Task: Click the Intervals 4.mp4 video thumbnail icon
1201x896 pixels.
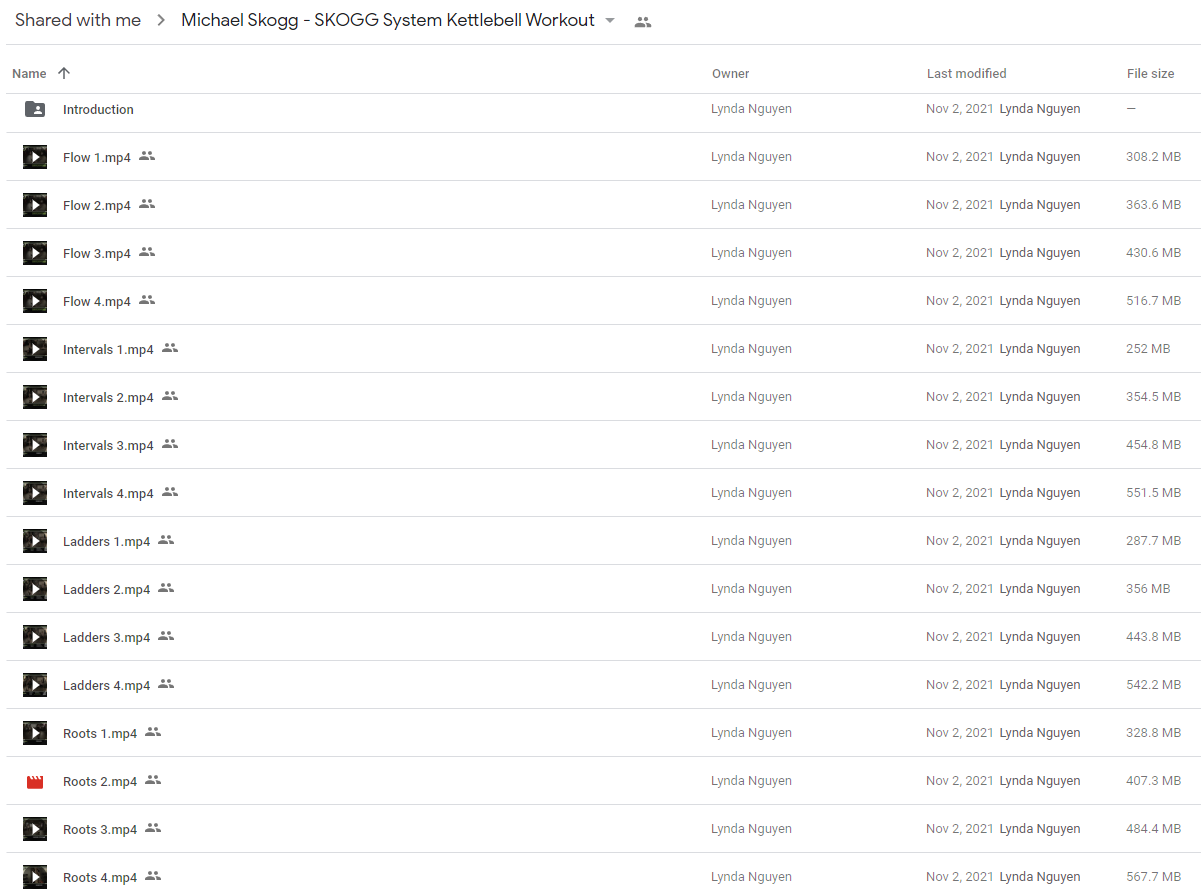Action: (x=35, y=493)
